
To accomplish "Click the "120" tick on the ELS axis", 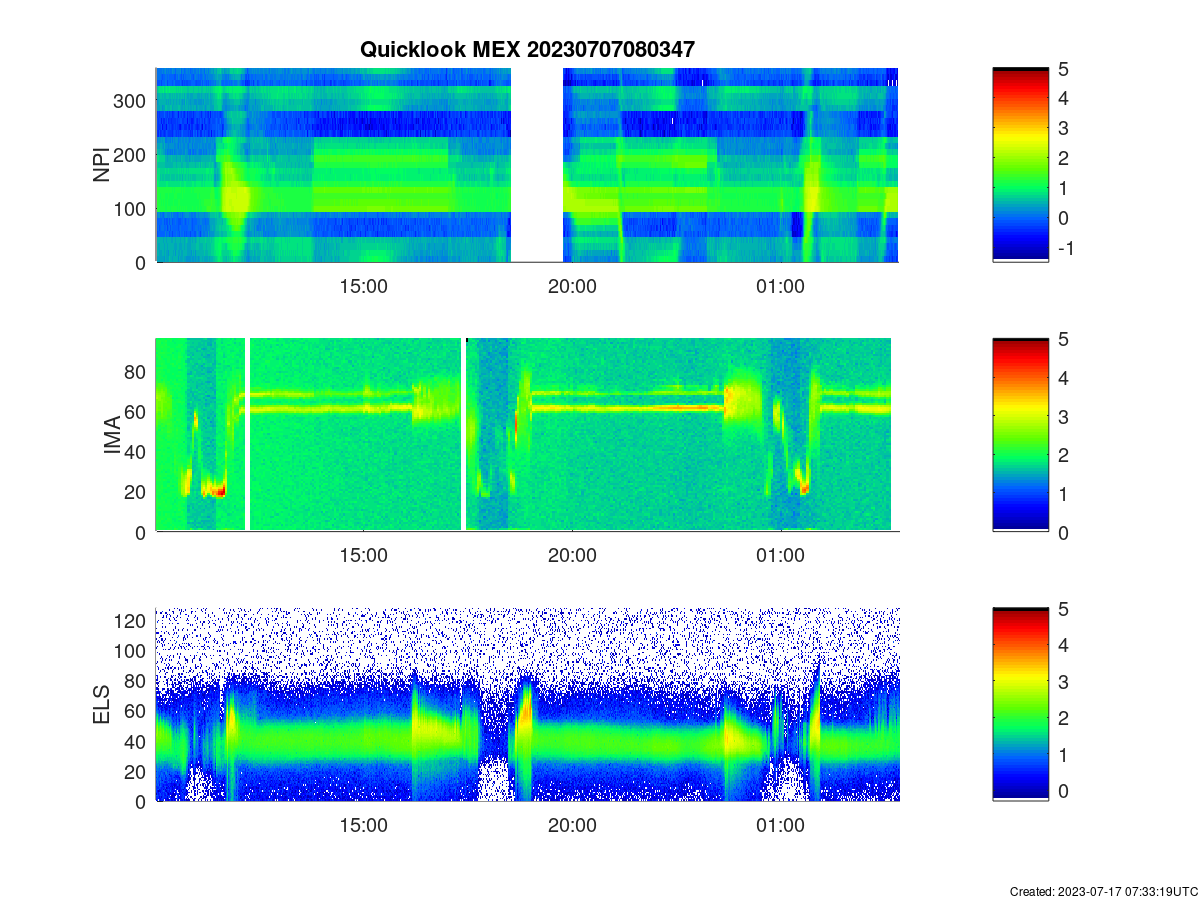I will tap(131, 621).
